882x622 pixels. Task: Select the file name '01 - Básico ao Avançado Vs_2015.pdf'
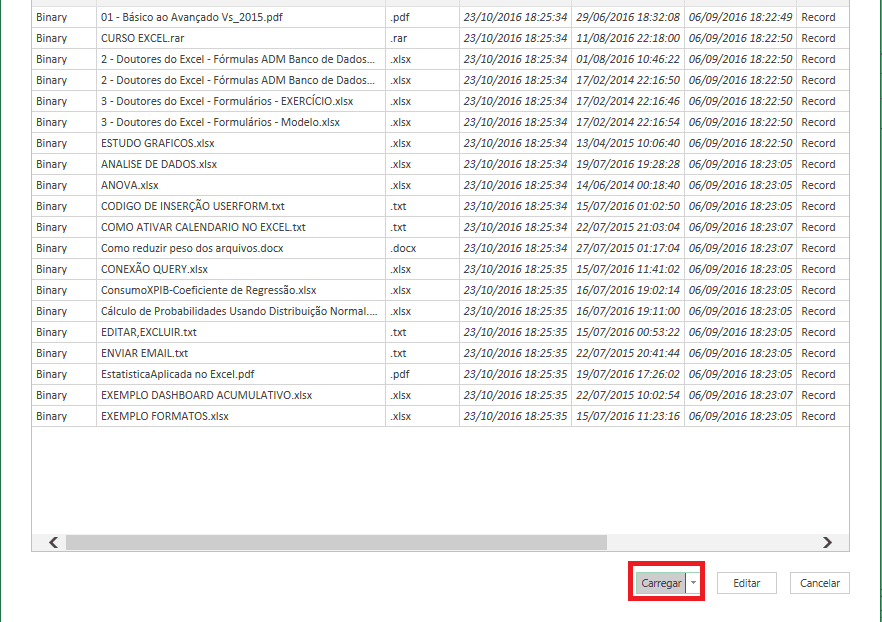[x=192, y=17]
